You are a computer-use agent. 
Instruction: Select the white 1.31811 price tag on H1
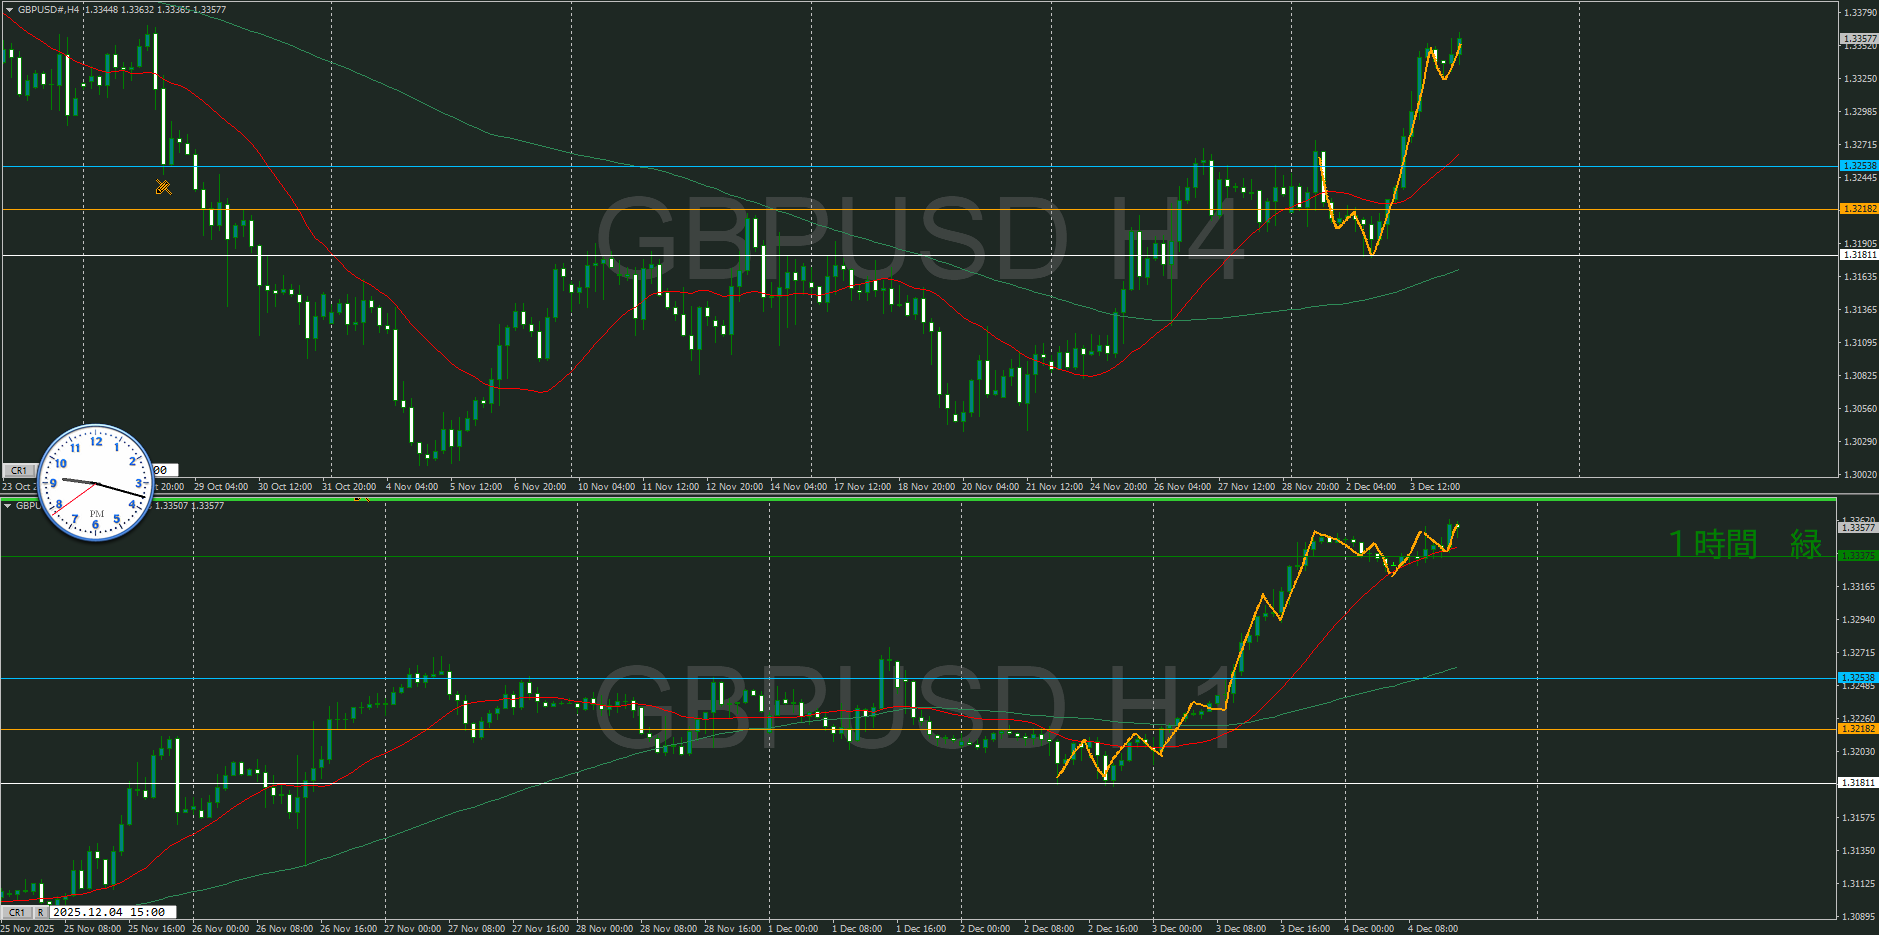click(1859, 783)
